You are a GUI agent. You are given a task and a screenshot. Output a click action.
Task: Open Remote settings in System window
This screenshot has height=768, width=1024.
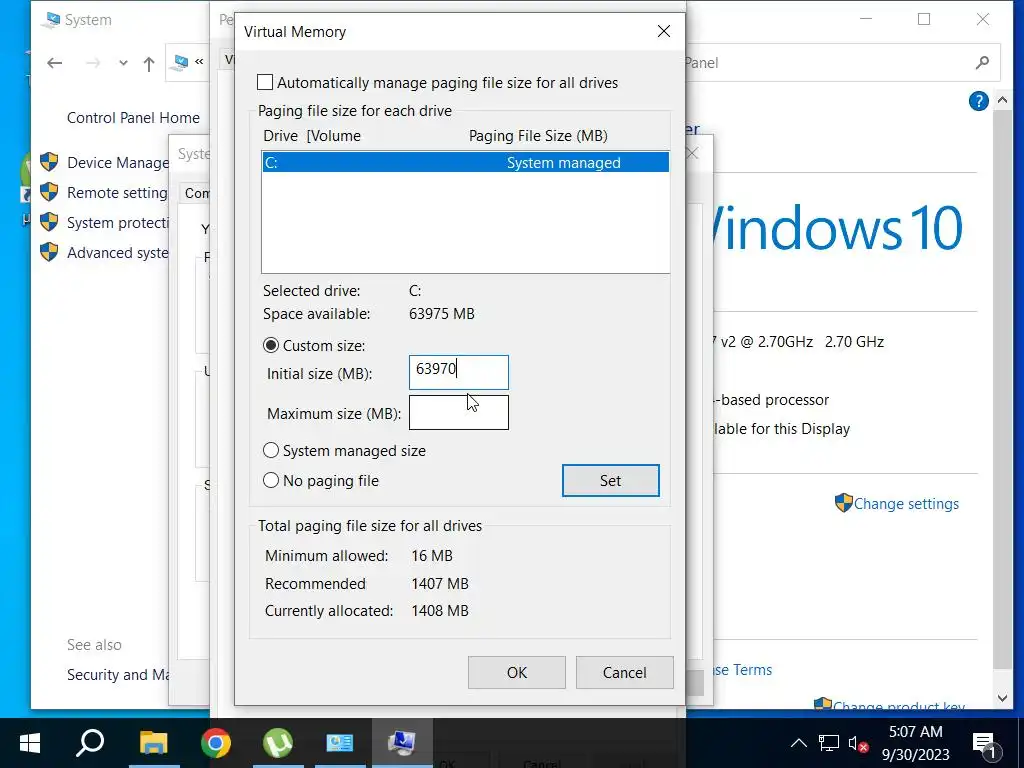coord(118,193)
